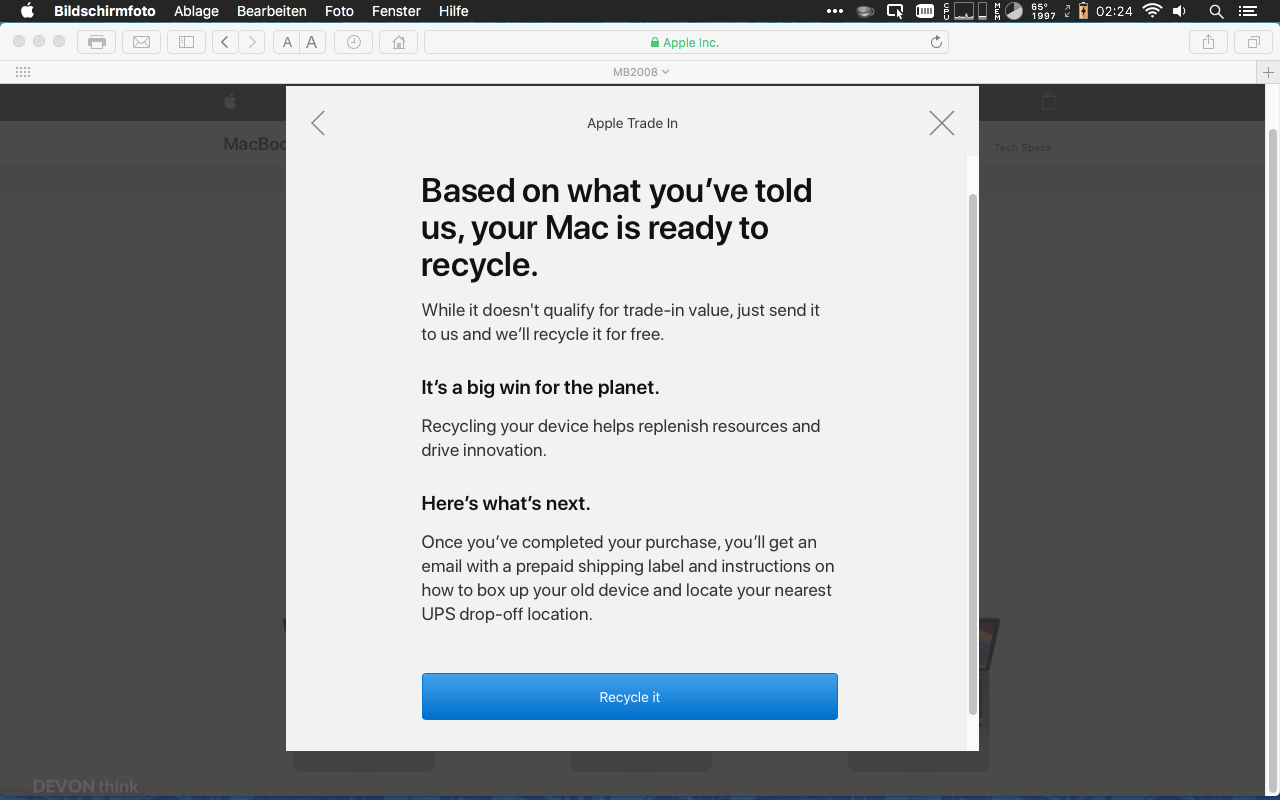This screenshot has width=1280, height=800.
Task: Click the CPU monitor graph
Action: (x=965, y=11)
